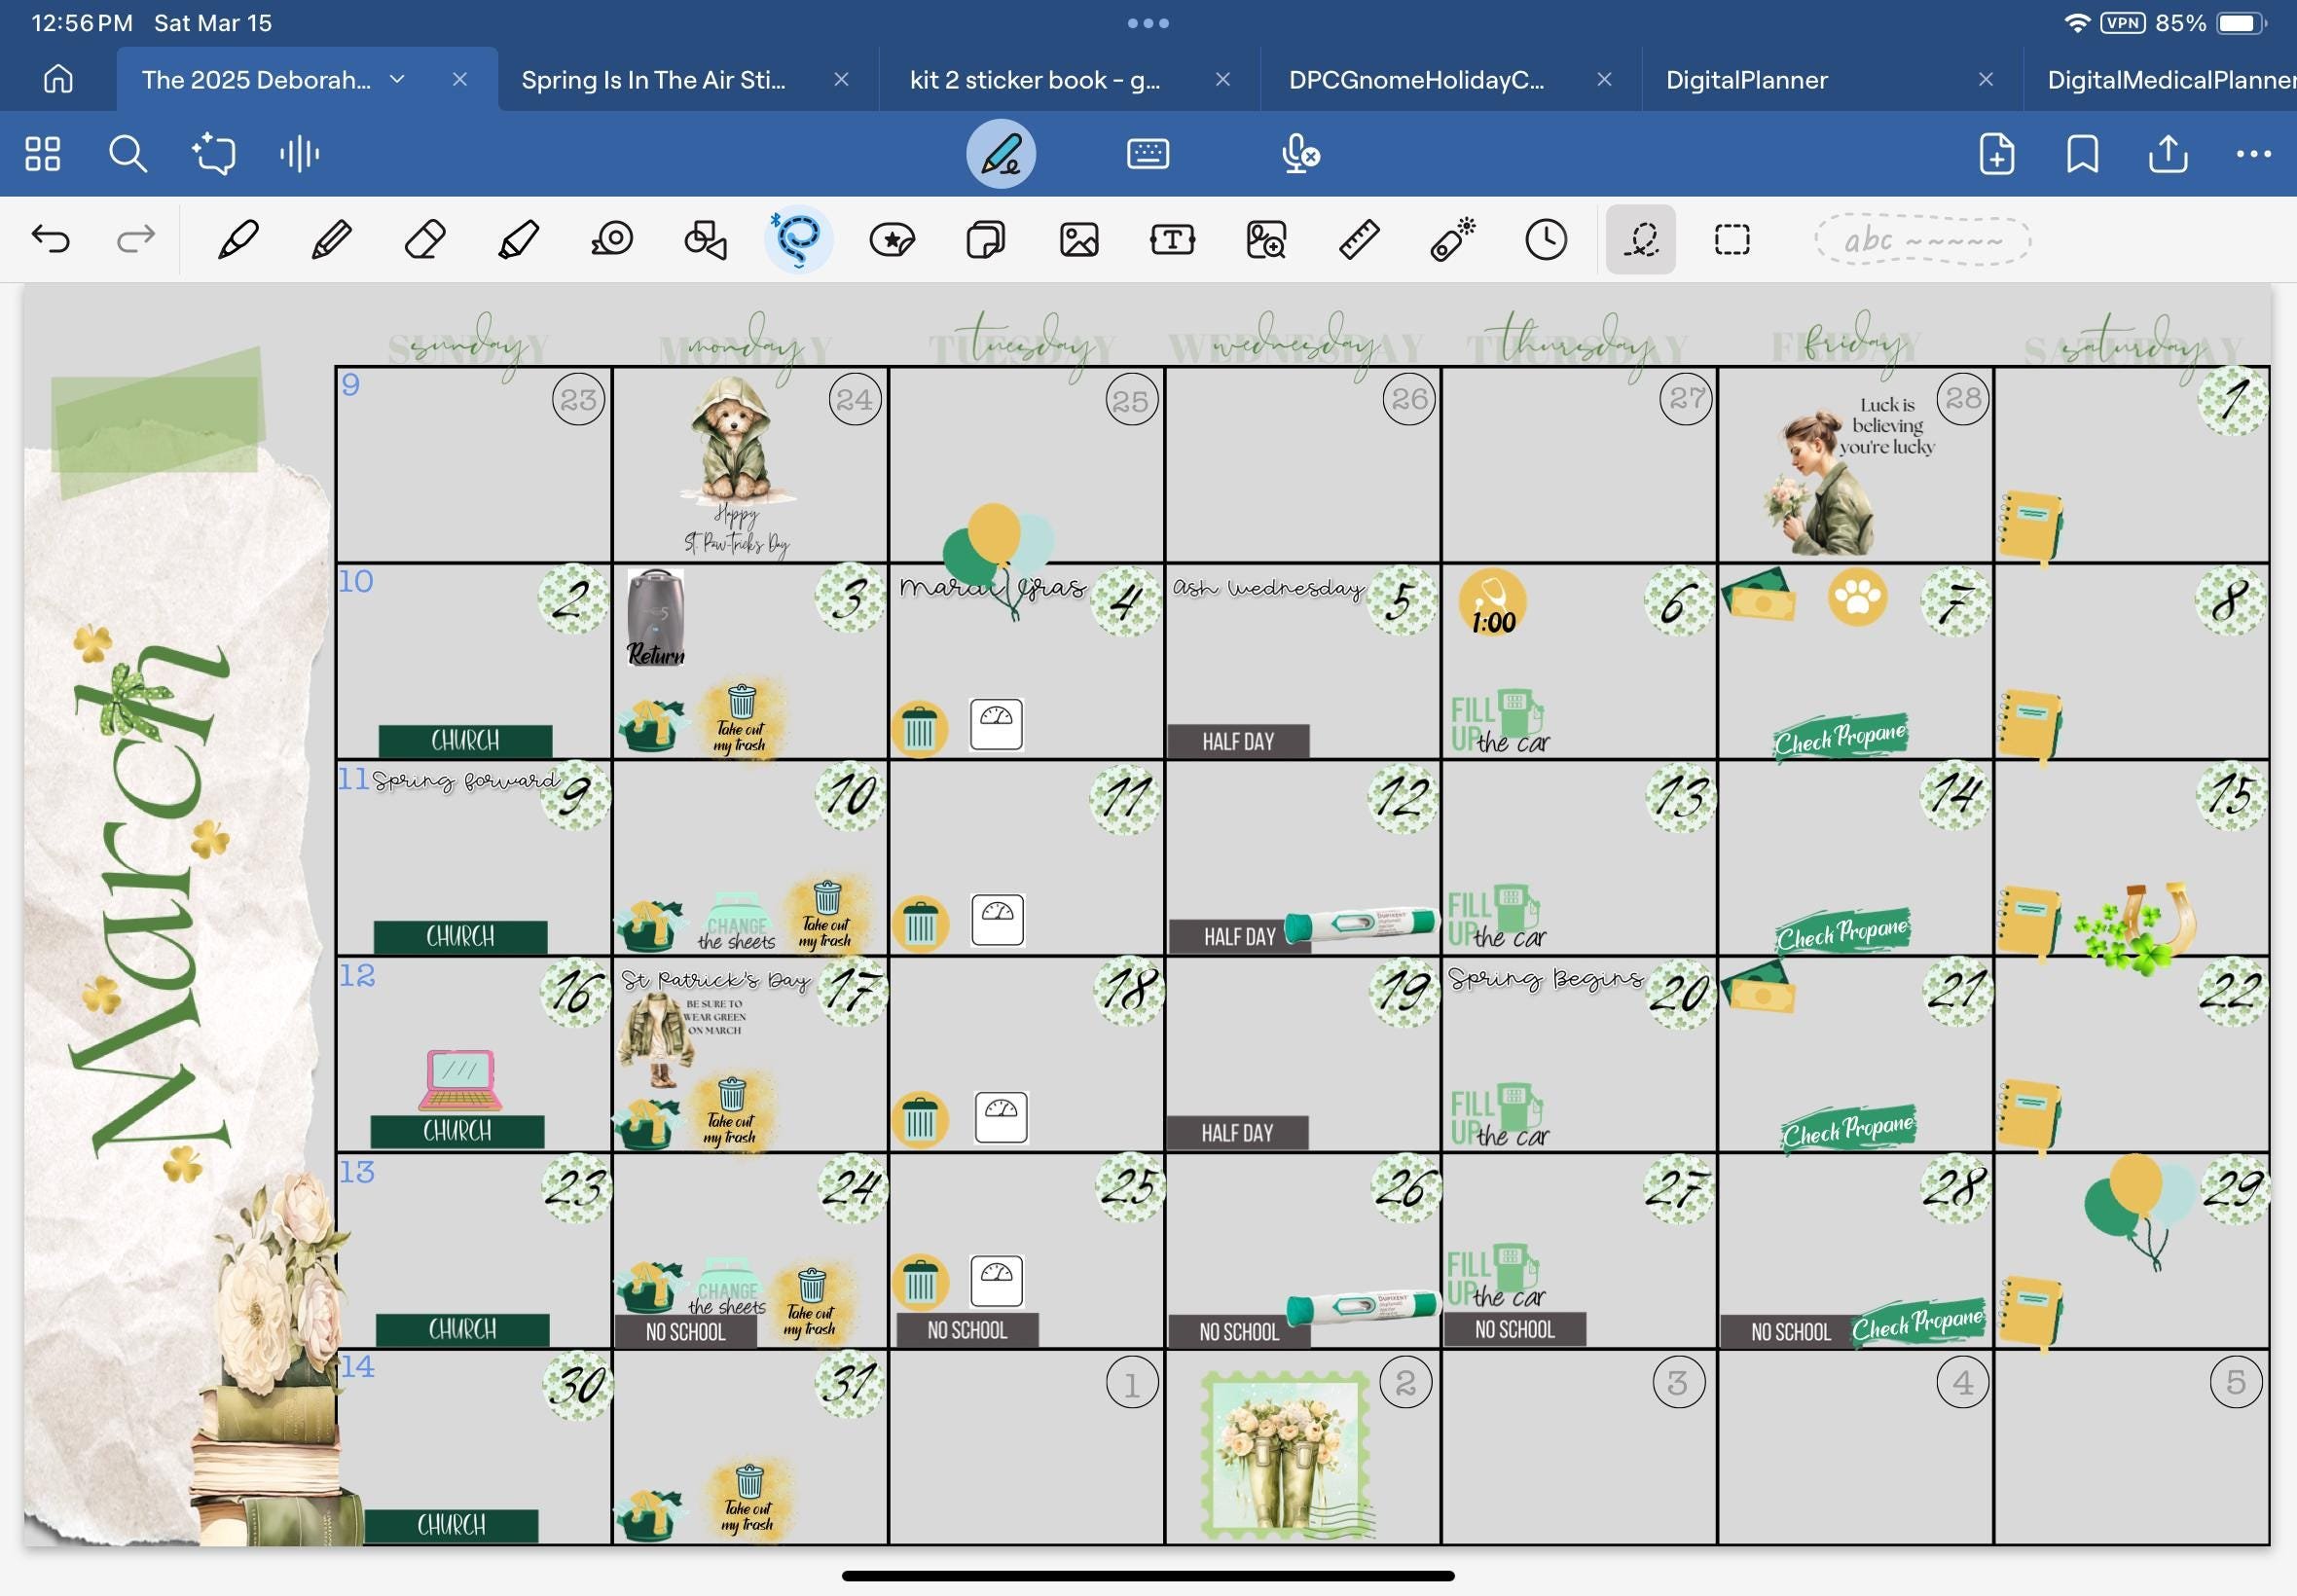Toggle the microphone recording button

pos(1300,154)
